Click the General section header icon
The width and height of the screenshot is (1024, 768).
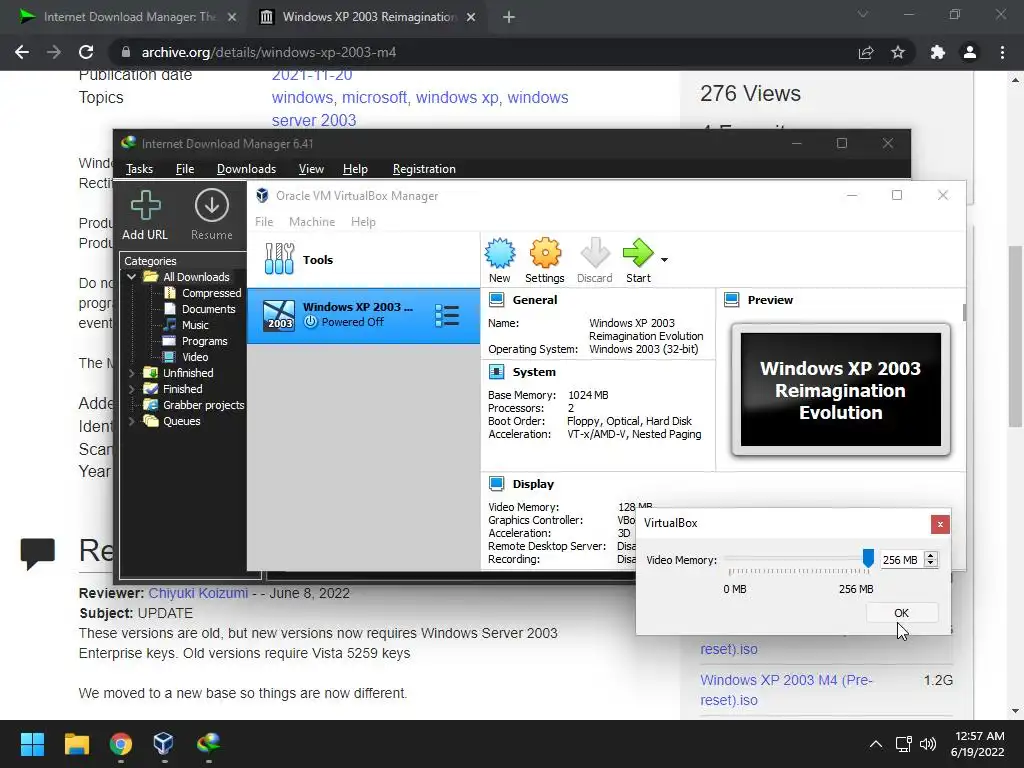(496, 300)
